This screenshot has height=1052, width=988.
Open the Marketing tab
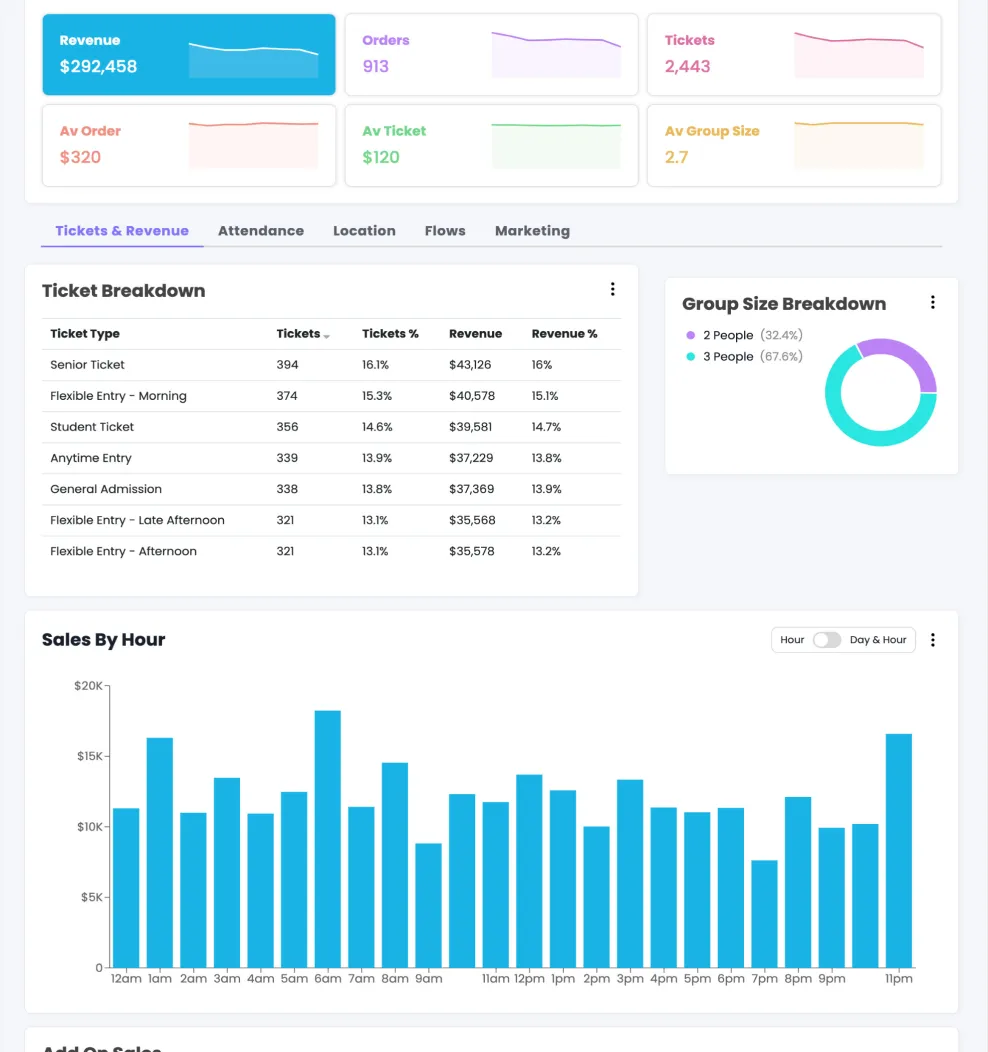coord(532,230)
